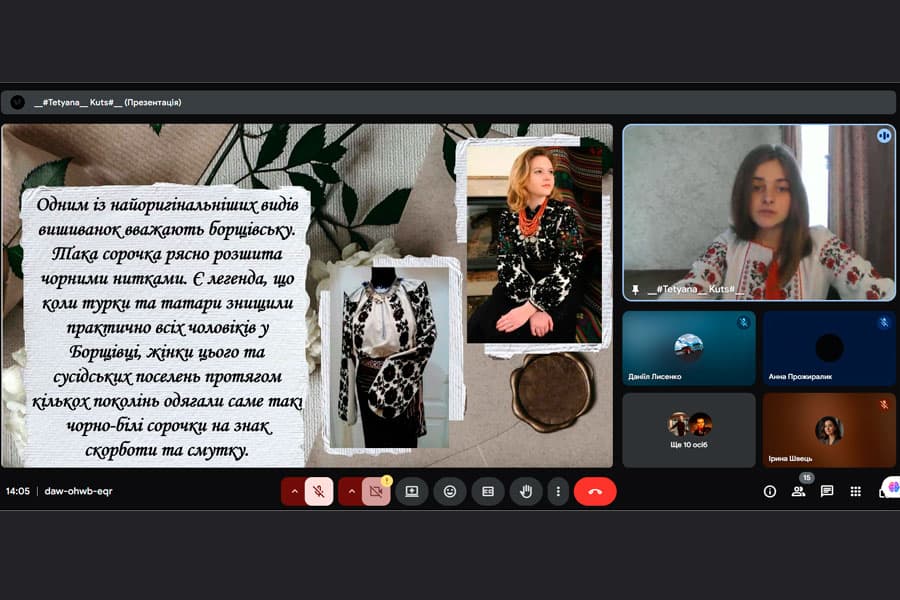
Task: Select Tetyana Kuts video tile
Action: (759, 212)
